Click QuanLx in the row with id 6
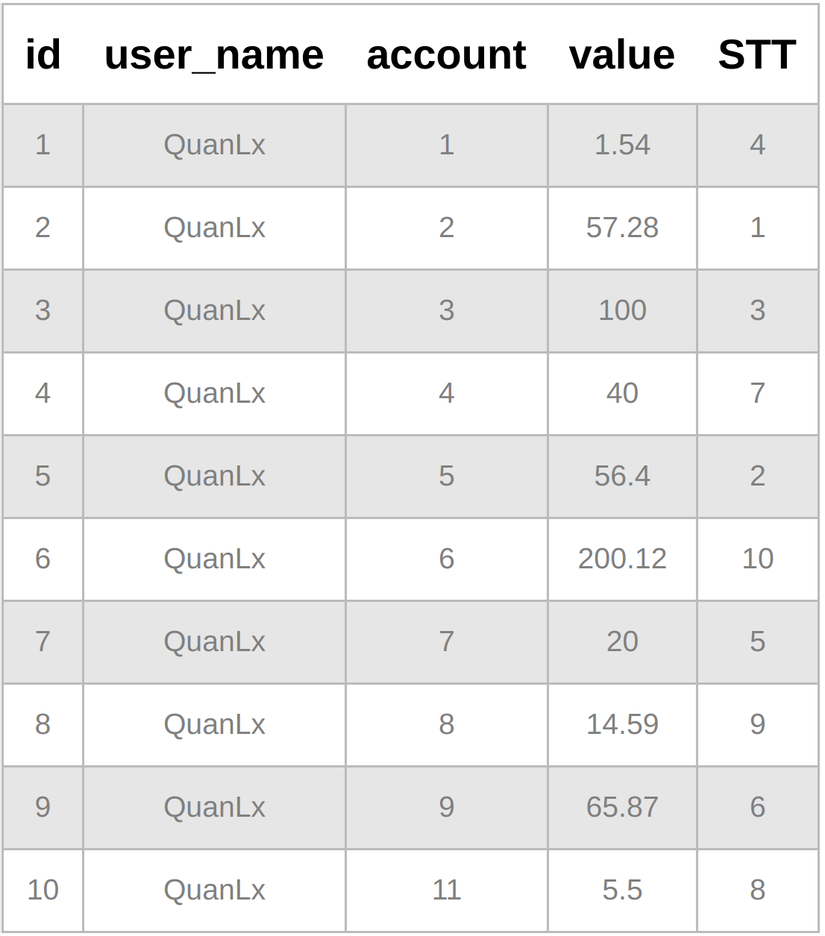The width and height of the screenshot is (825, 936). (x=214, y=559)
